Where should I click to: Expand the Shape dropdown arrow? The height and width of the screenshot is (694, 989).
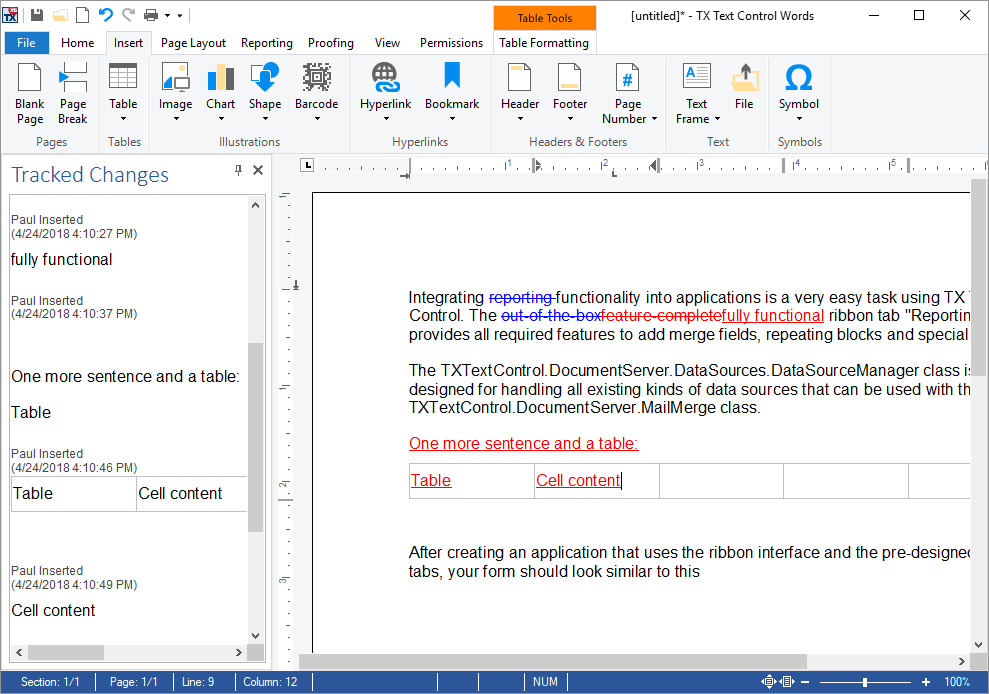coord(265,119)
